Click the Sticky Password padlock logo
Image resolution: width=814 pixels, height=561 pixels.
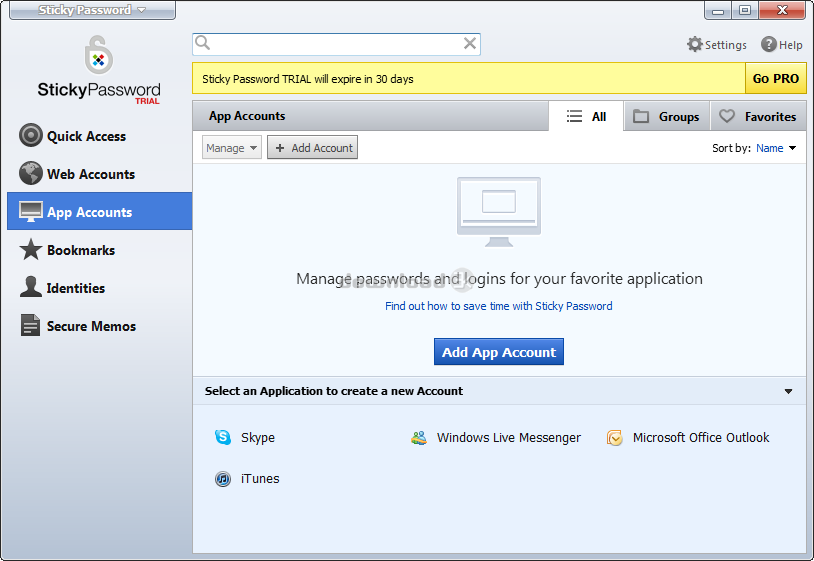(99, 54)
